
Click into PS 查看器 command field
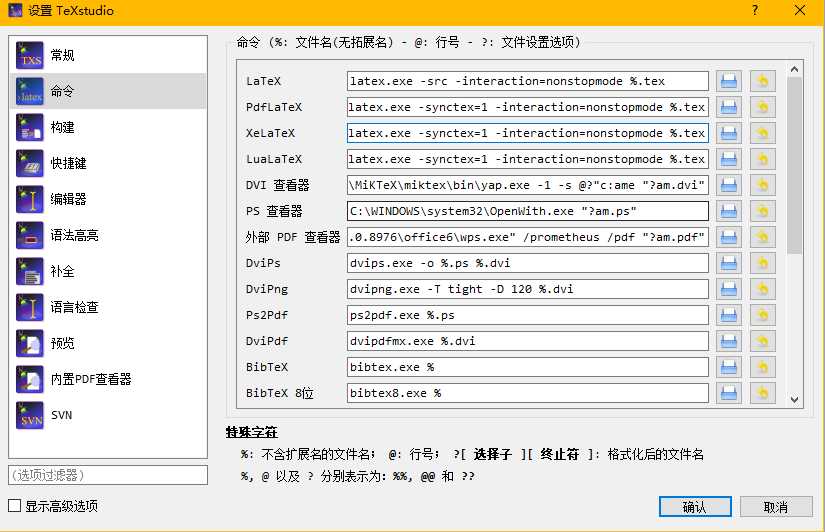click(528, 211)
